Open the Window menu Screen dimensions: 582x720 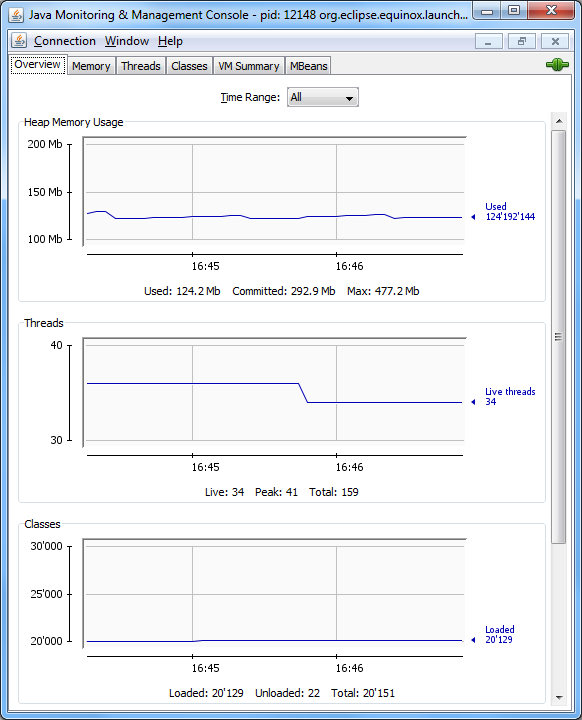(x=127, y=41)
